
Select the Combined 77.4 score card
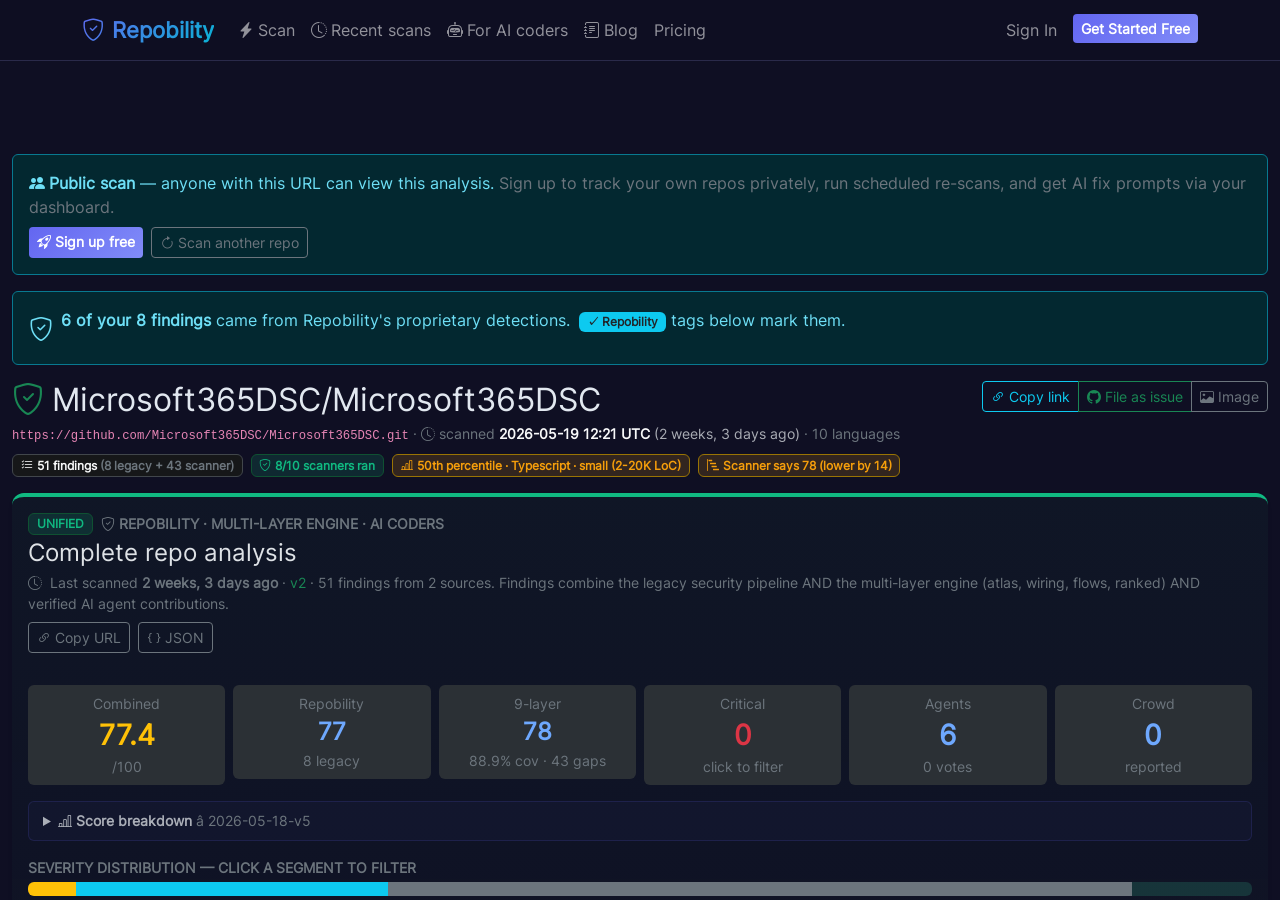tap(126, 735)
